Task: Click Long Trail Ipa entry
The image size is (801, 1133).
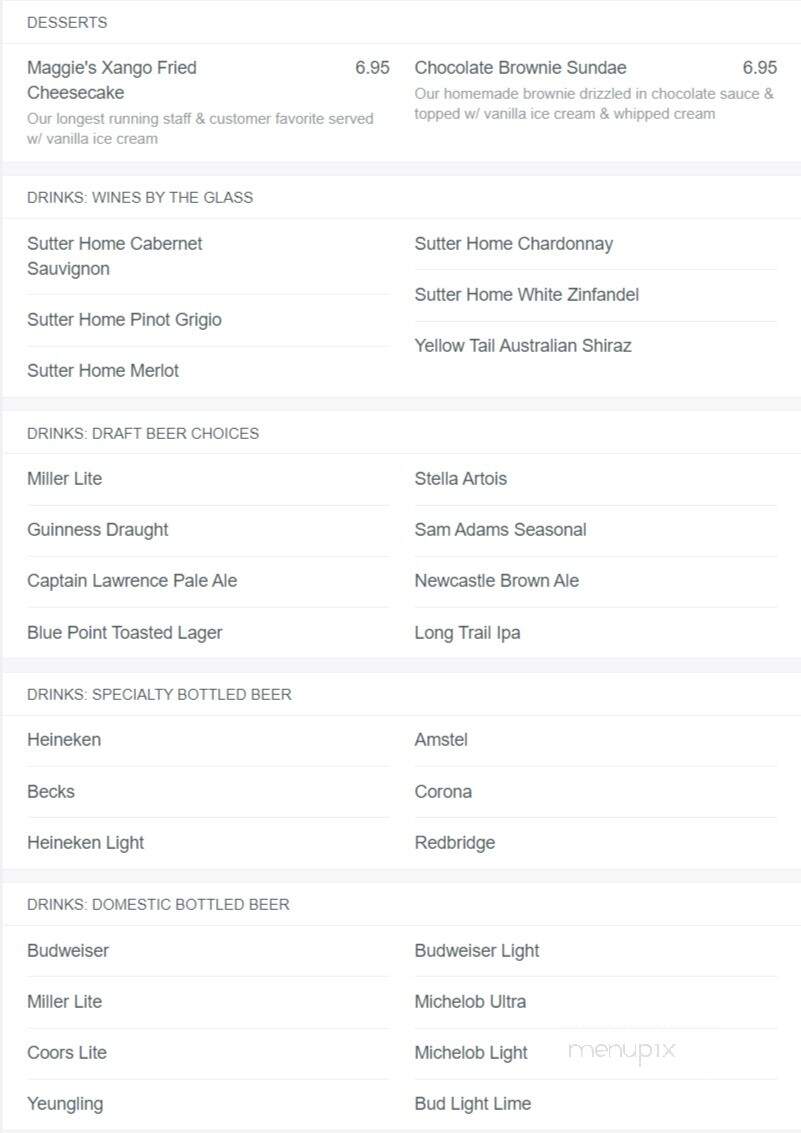Action: pos(467,632)
